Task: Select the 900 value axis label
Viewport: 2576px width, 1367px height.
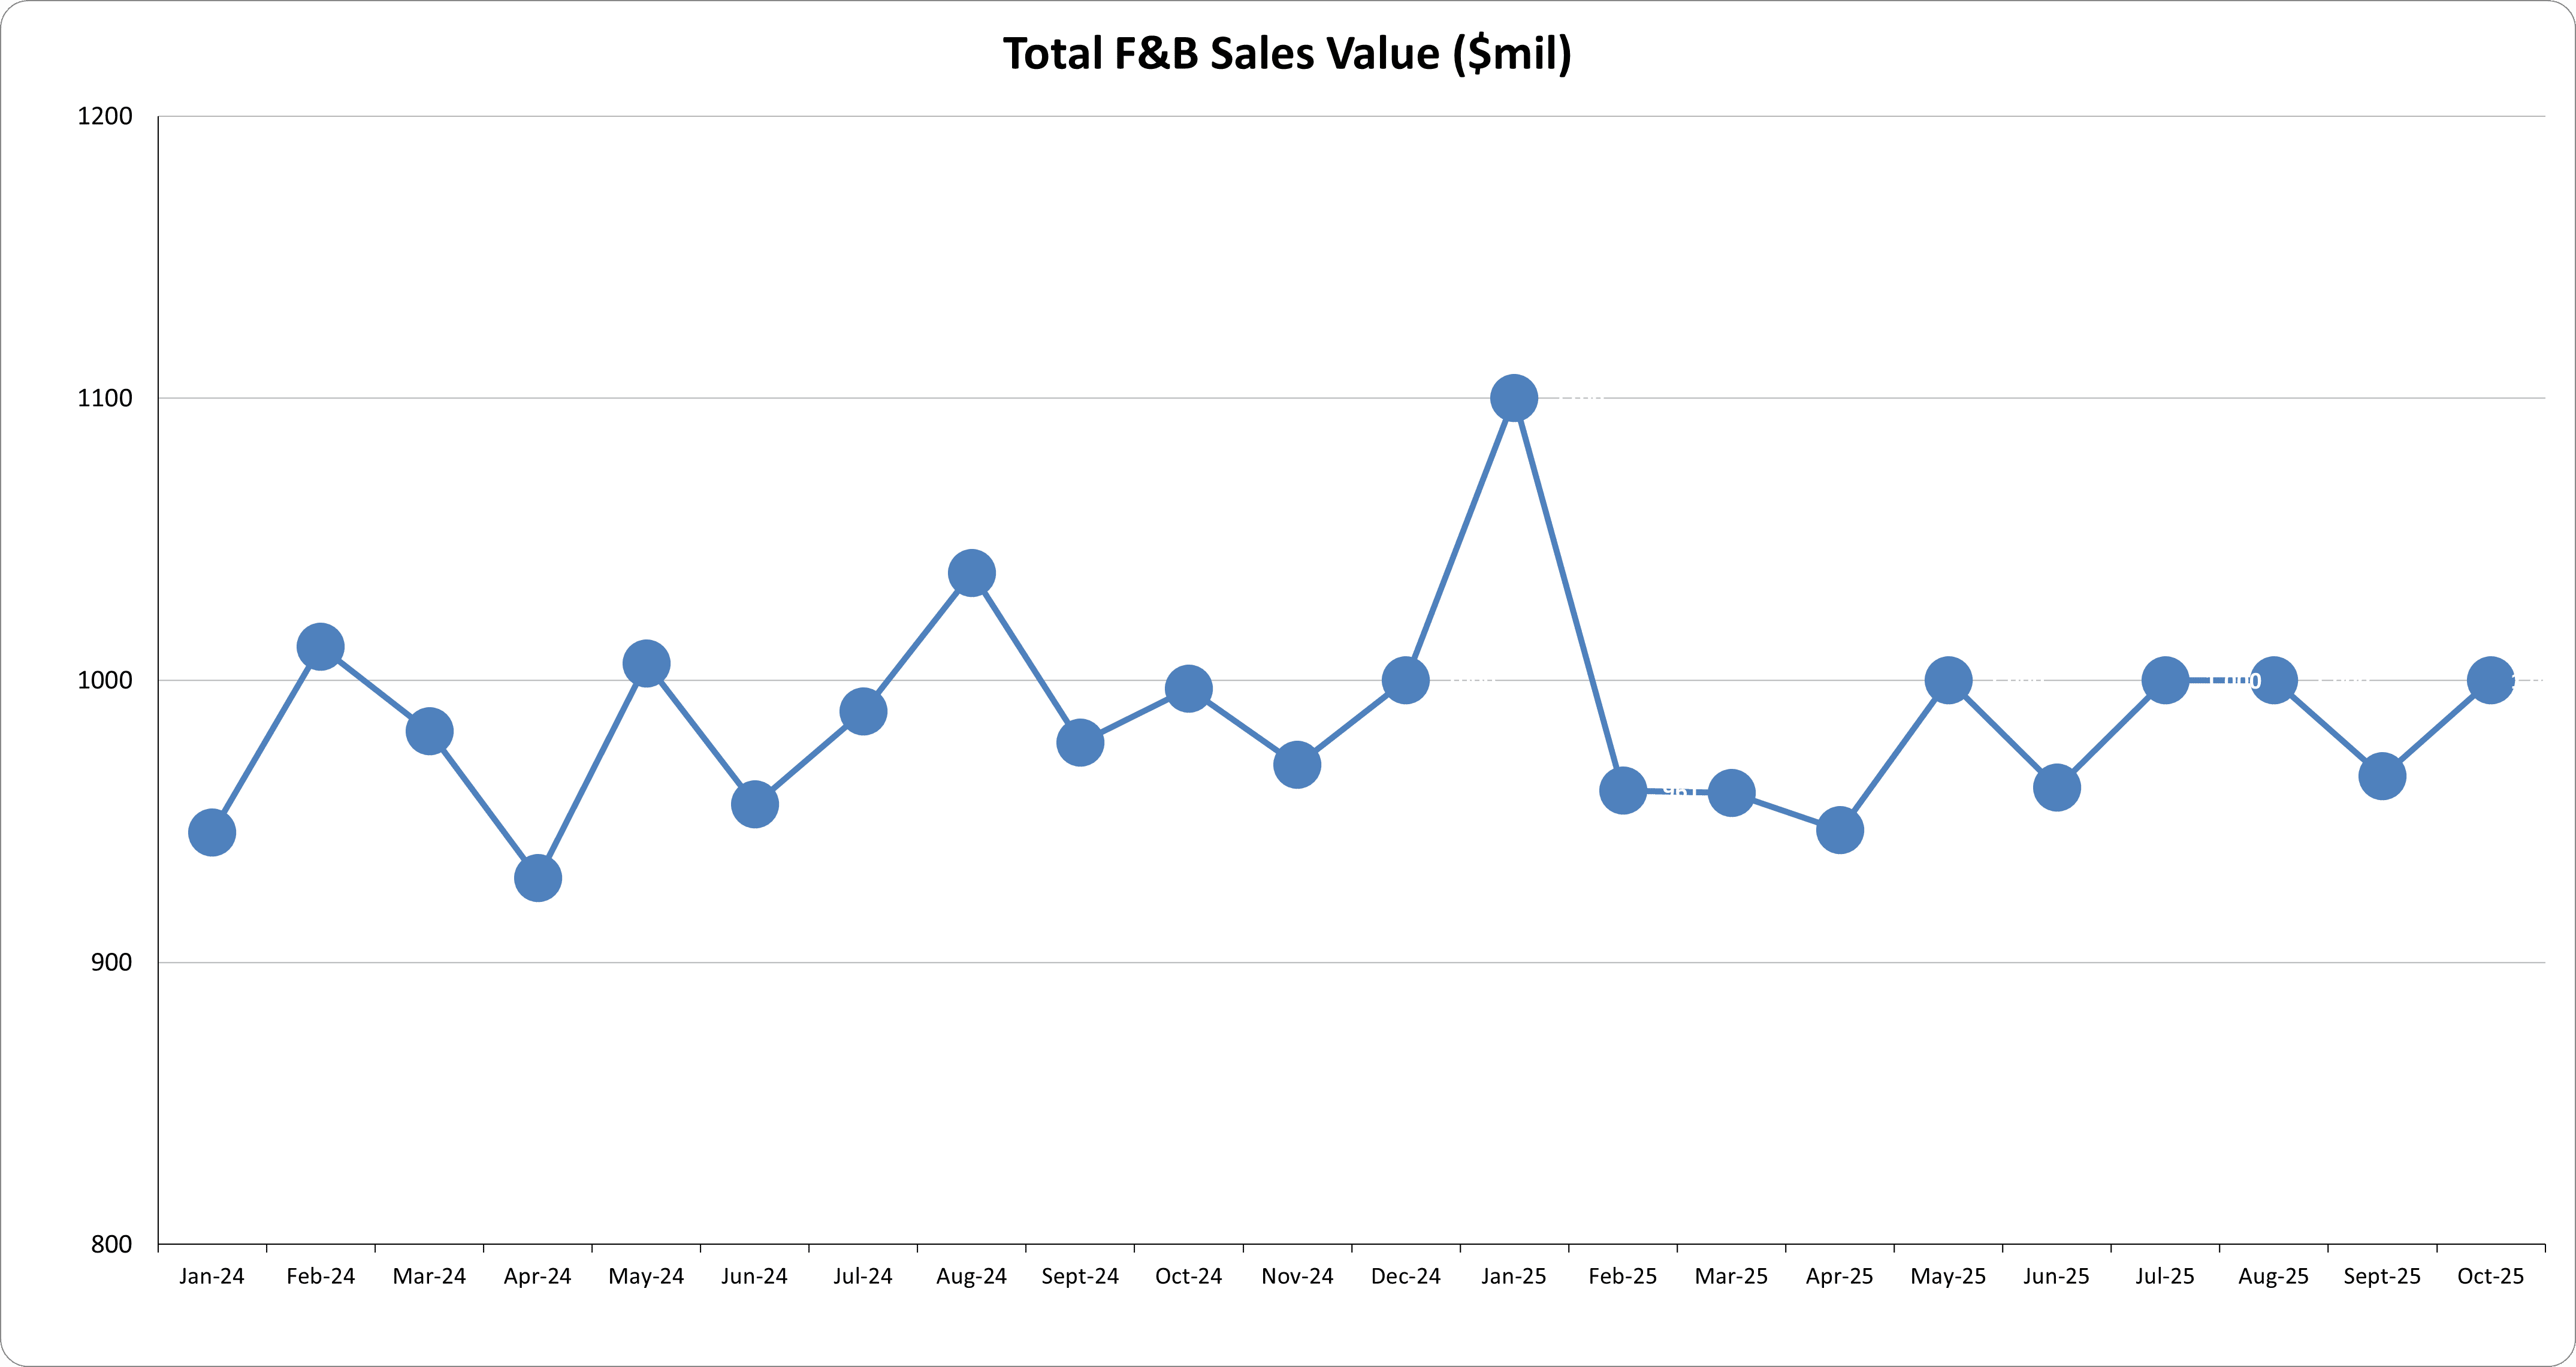Action: pos(111,962)
